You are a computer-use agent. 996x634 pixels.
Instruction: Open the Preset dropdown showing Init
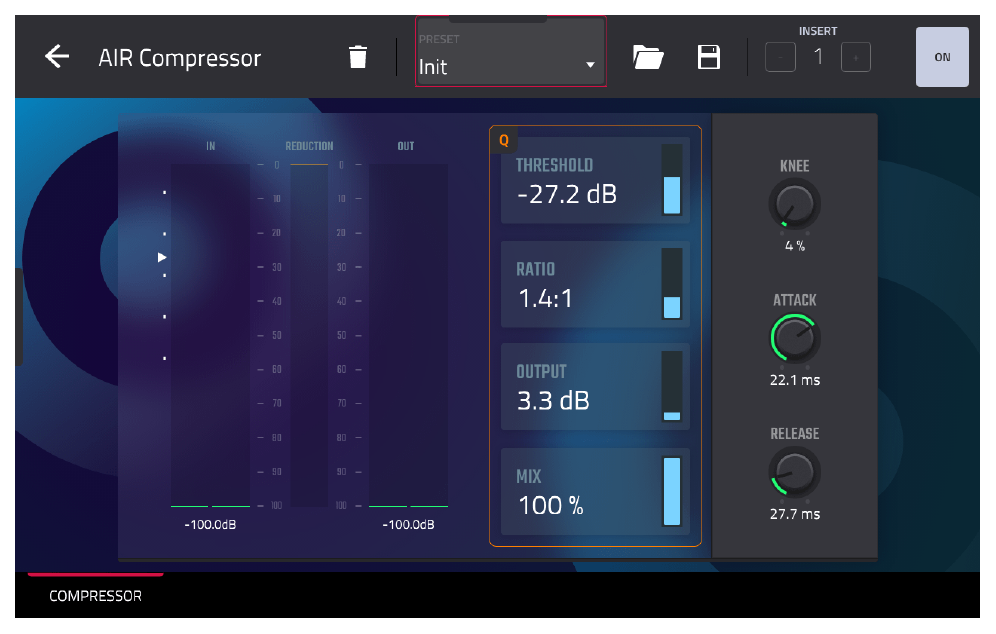point(511,52)
